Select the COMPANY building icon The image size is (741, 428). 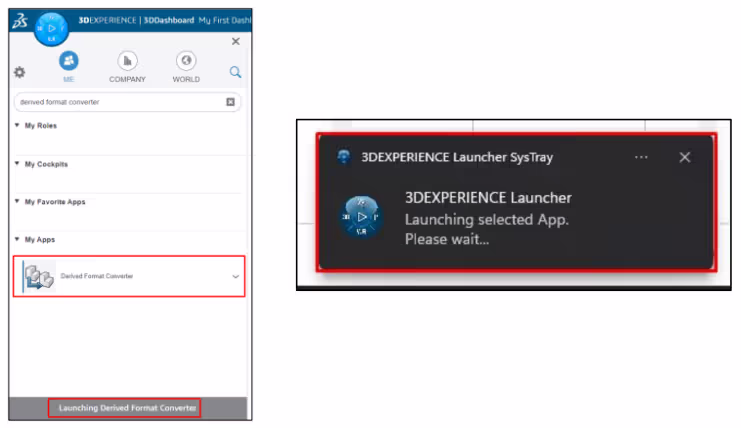[127, 61]
